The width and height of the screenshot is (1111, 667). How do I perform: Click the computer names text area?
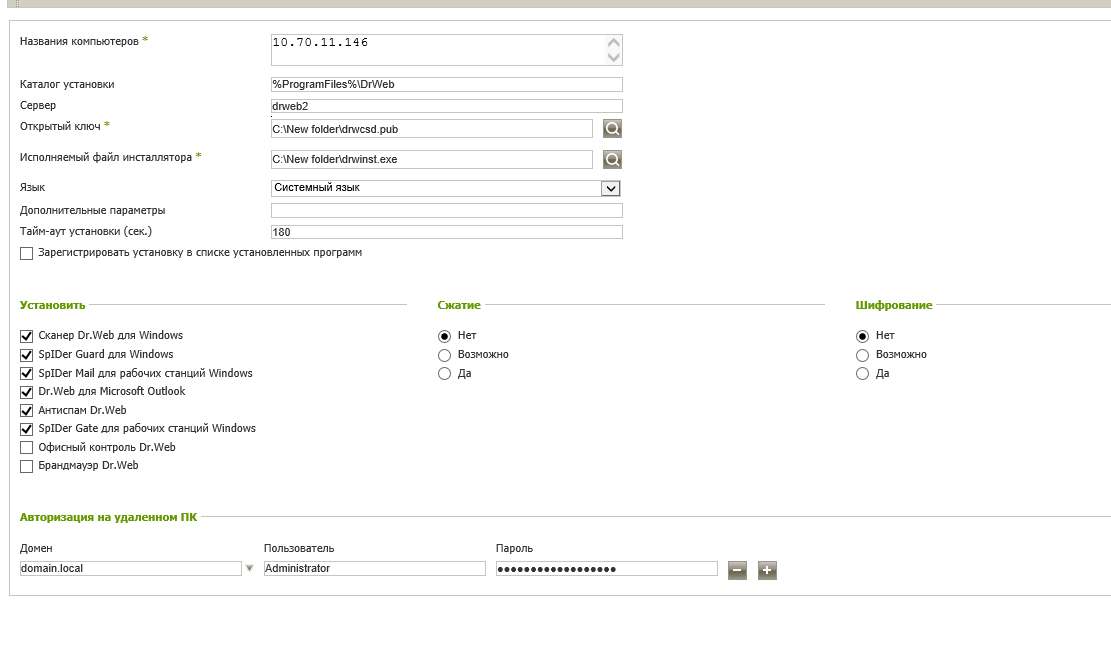coord(446,50)
